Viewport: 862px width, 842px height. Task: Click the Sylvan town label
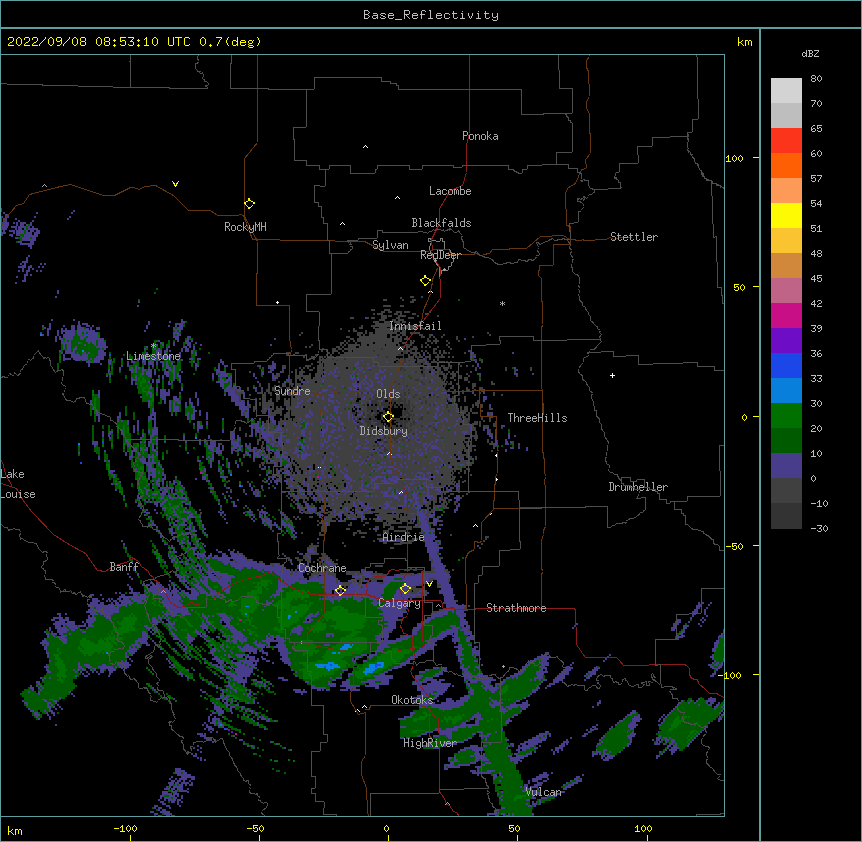390,245
